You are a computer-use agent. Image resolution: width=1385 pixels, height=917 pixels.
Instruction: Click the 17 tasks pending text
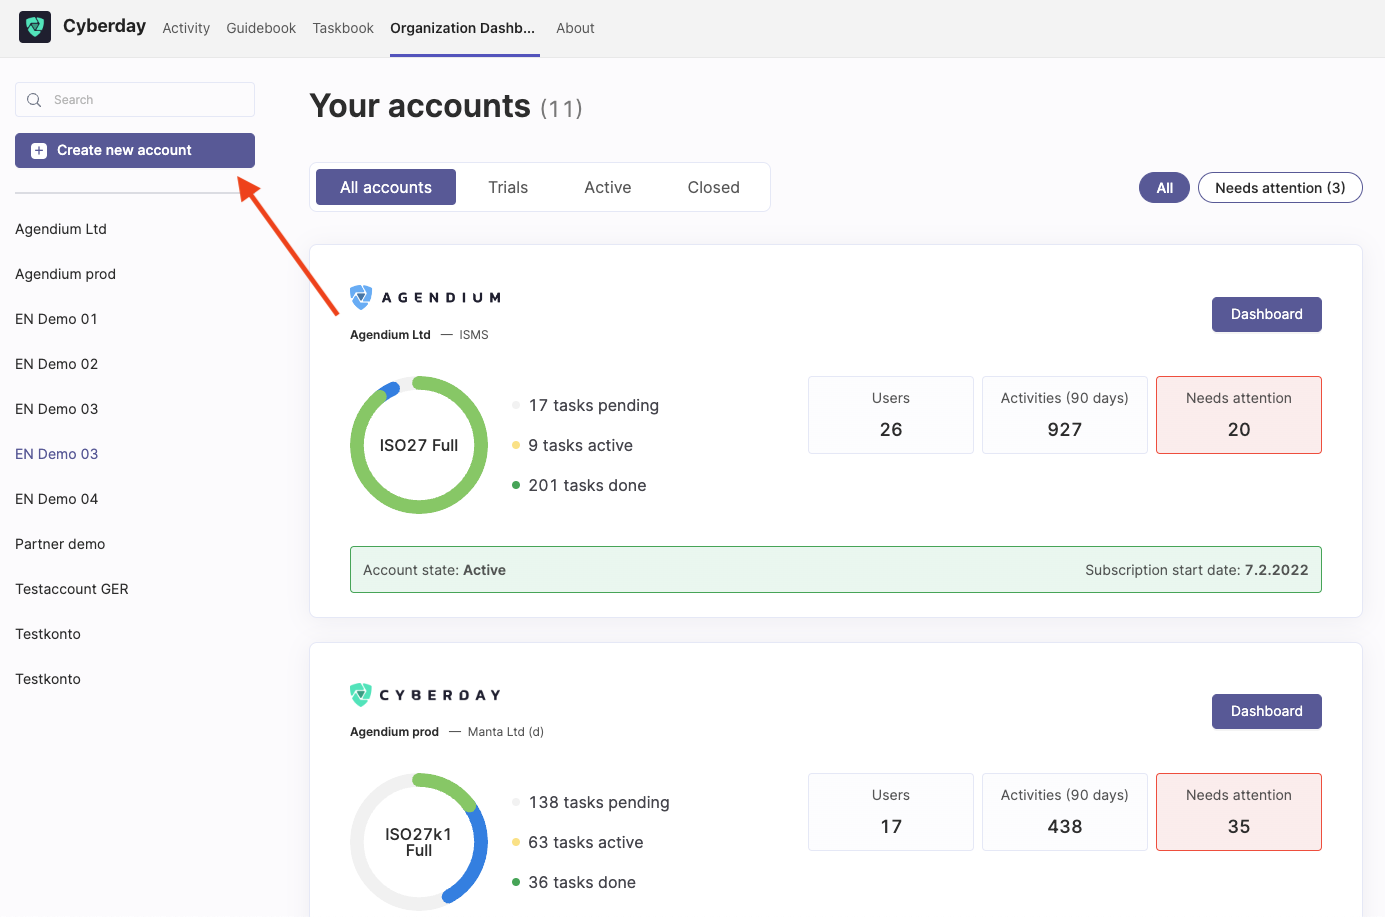594,405
